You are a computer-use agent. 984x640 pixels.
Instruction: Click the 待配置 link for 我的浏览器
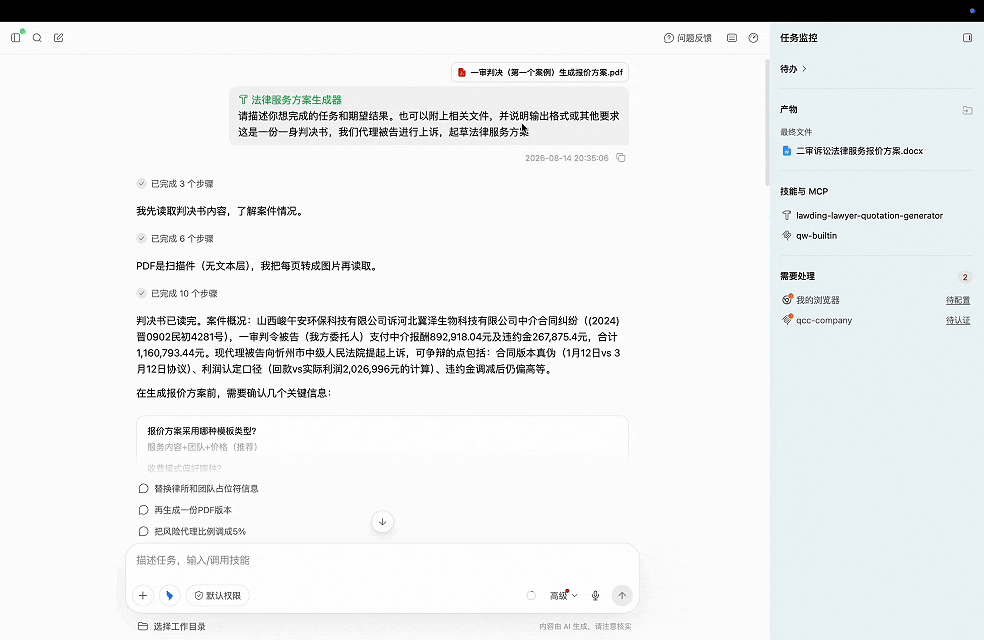click(x=958, y=300)
